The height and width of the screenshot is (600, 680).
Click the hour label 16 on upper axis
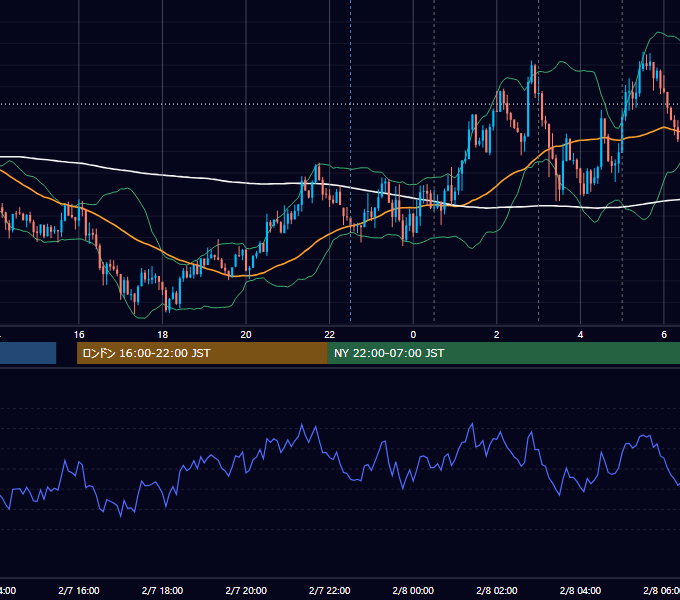click(79, 335)
